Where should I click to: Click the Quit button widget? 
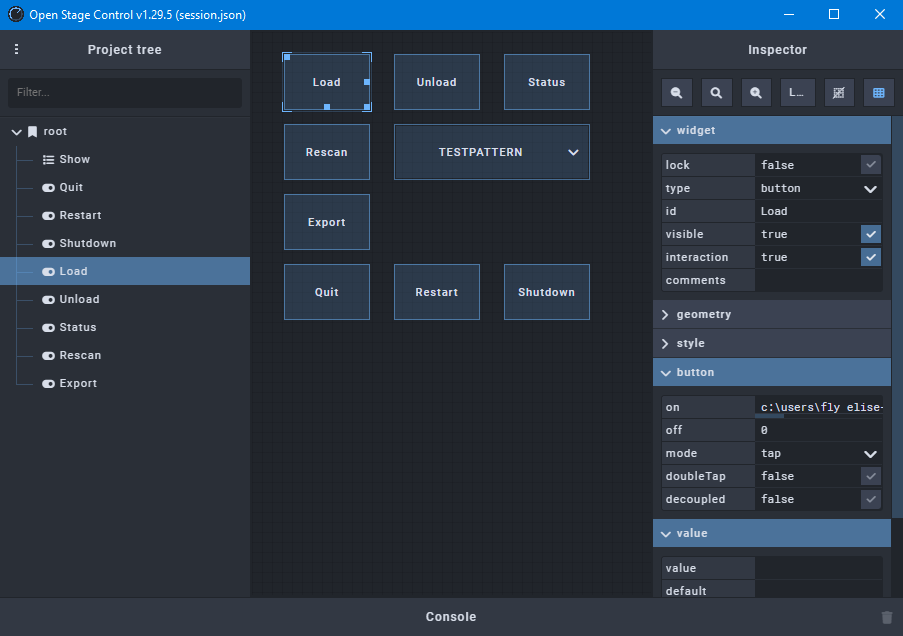[327, 292]
